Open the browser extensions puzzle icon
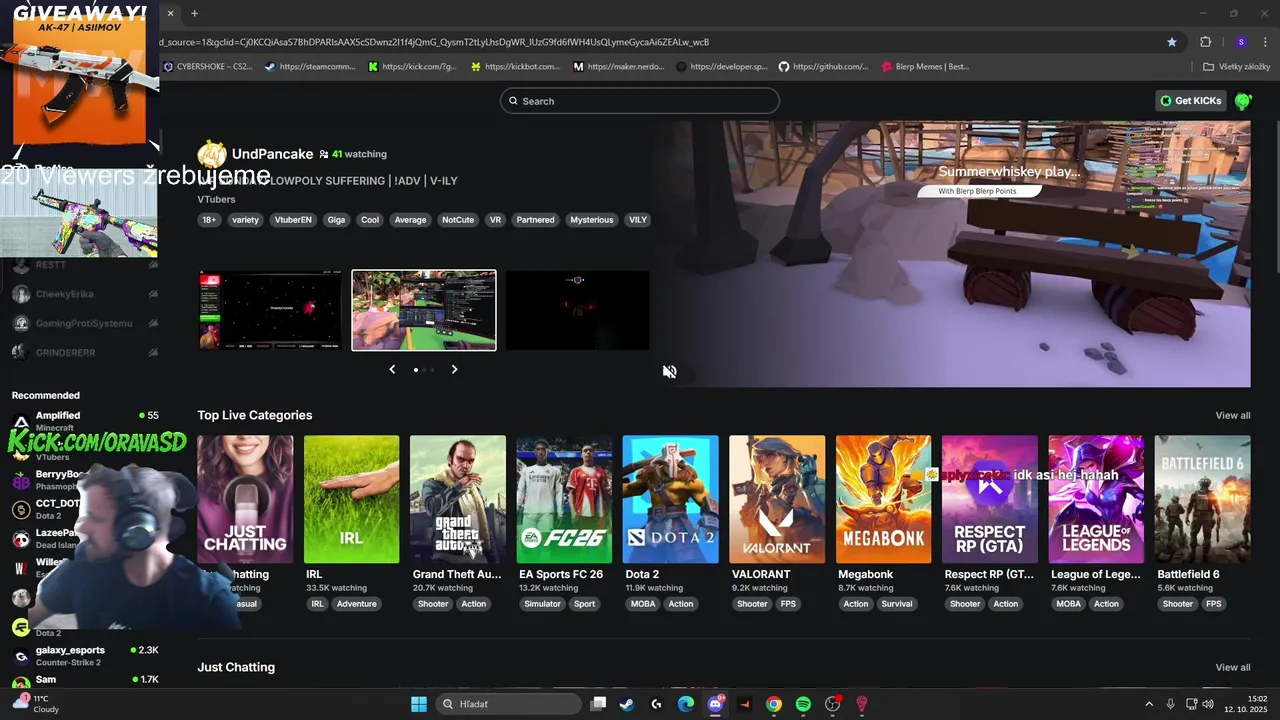The height and width of the screenshot is (720, 1280). (x=1205, y=42)
